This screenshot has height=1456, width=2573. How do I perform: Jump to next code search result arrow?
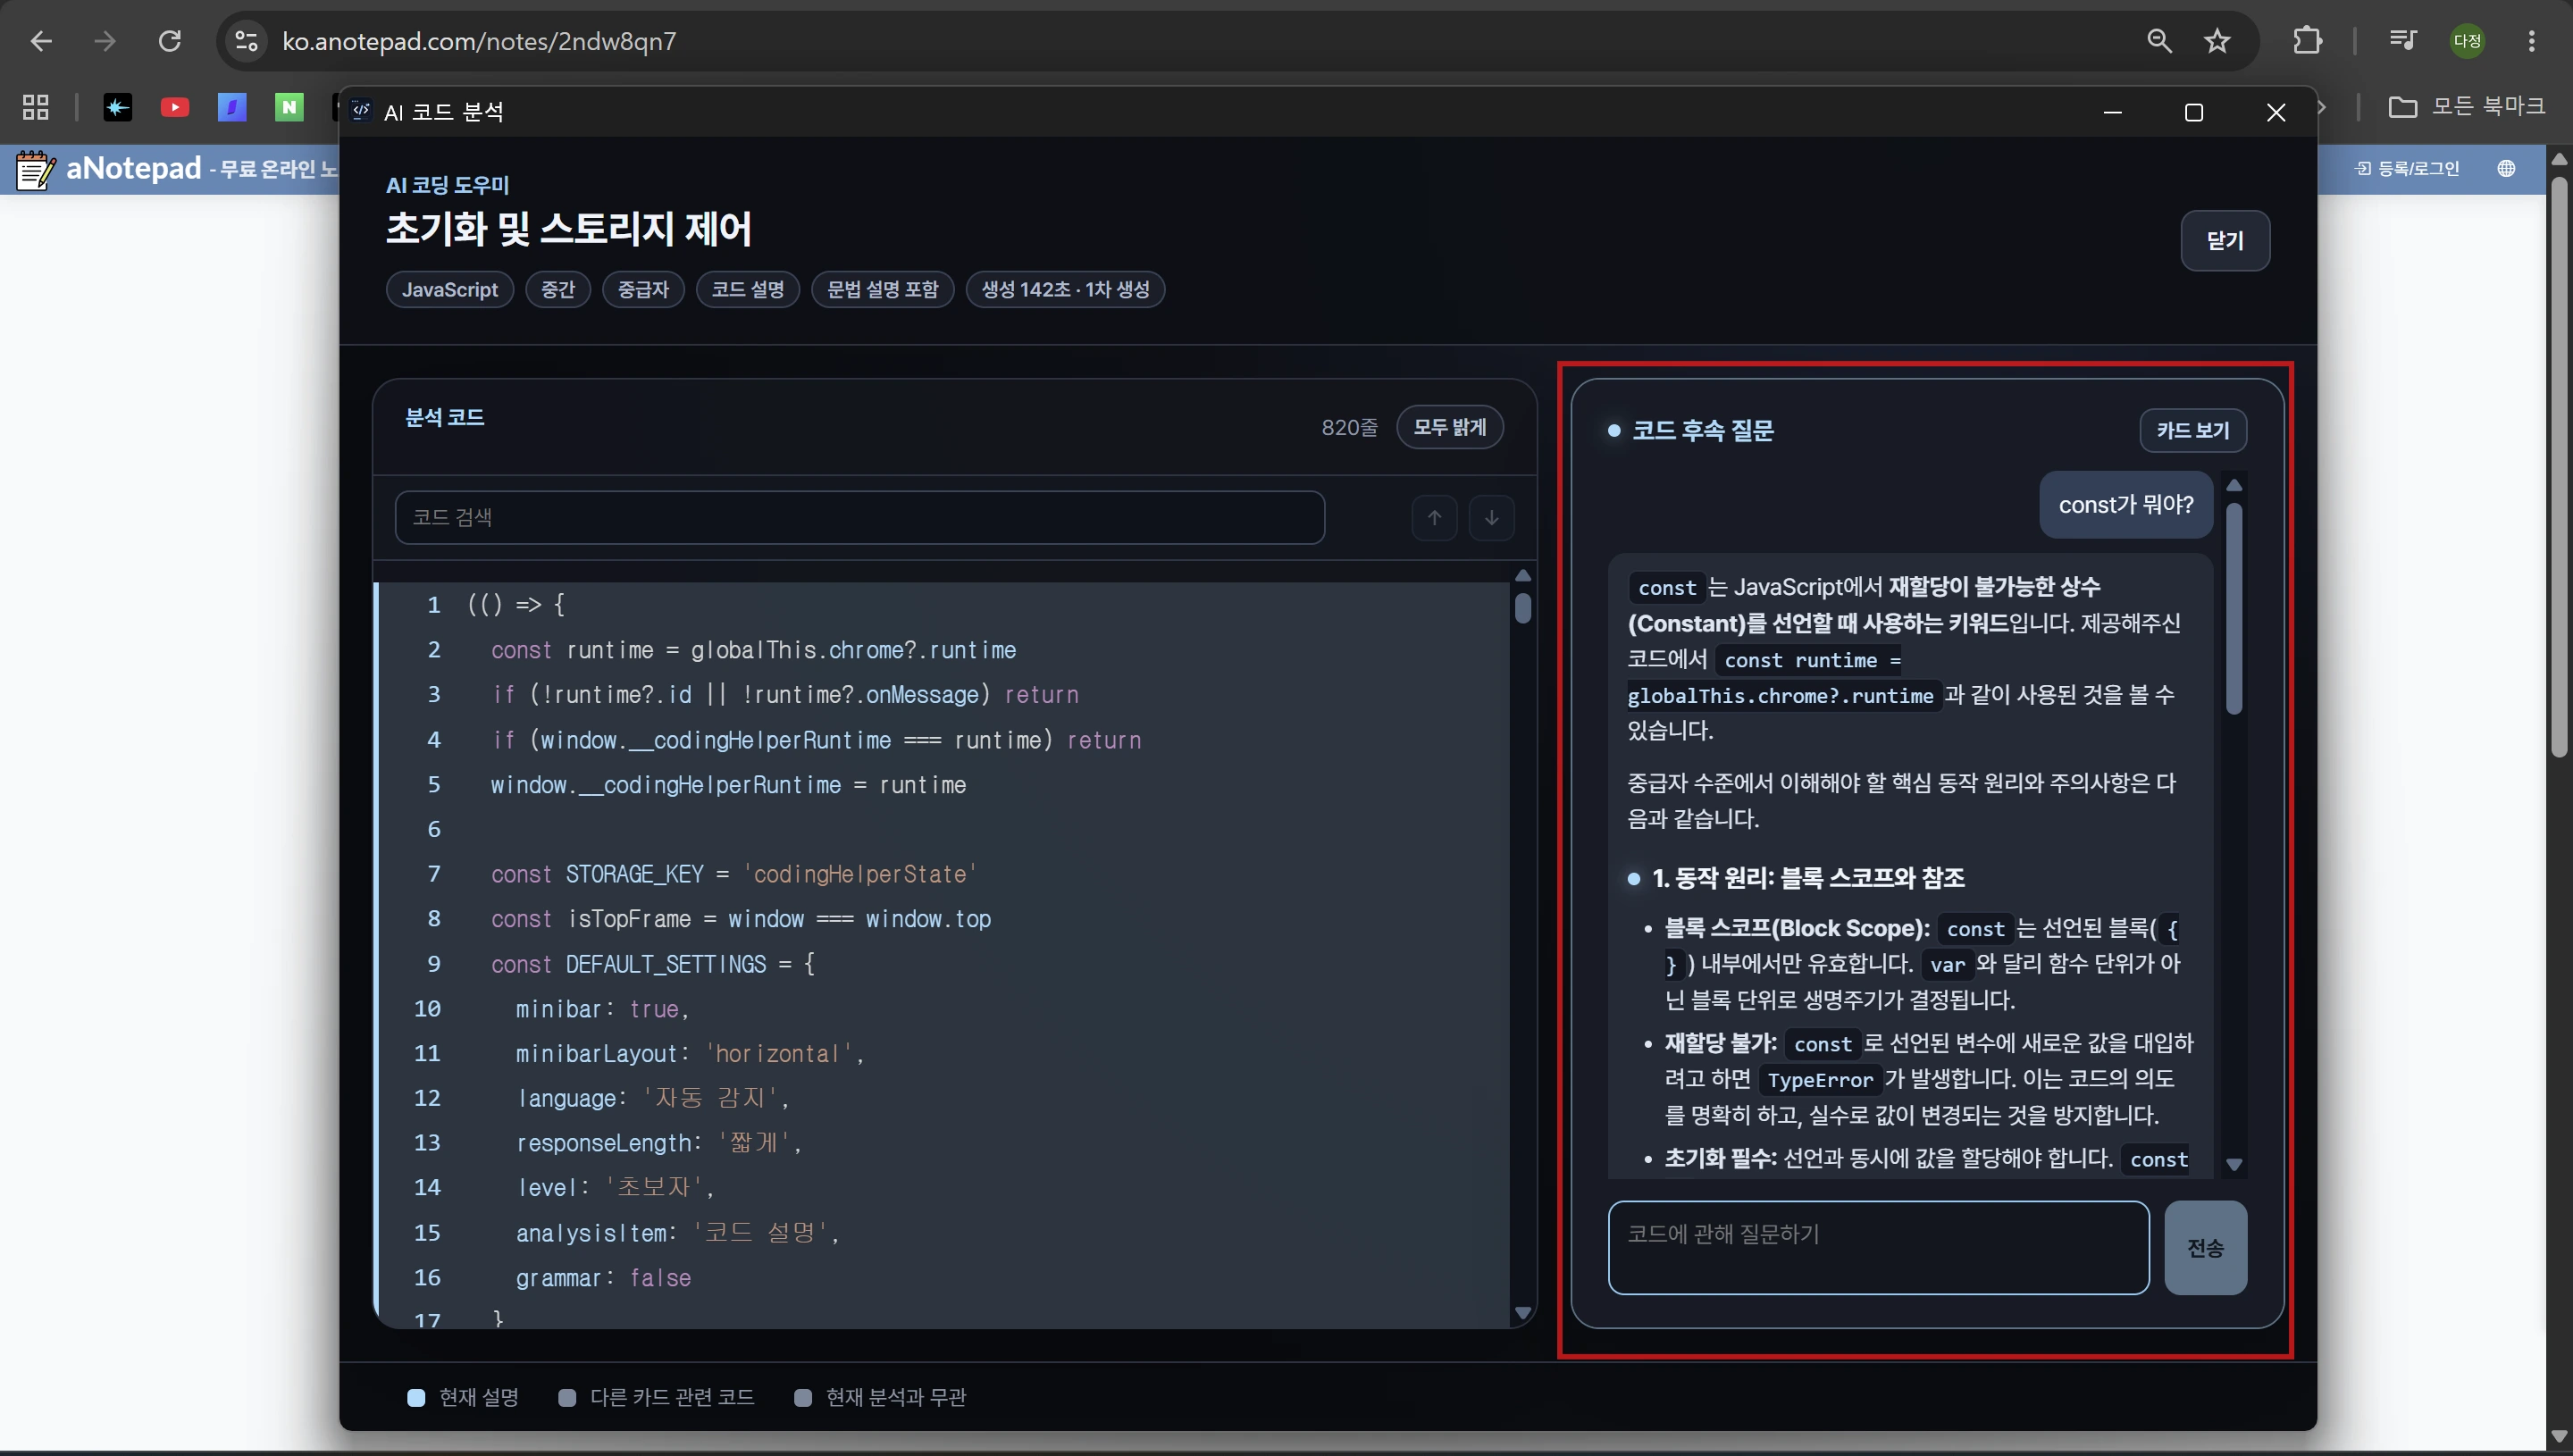(x=1491, y=517)
